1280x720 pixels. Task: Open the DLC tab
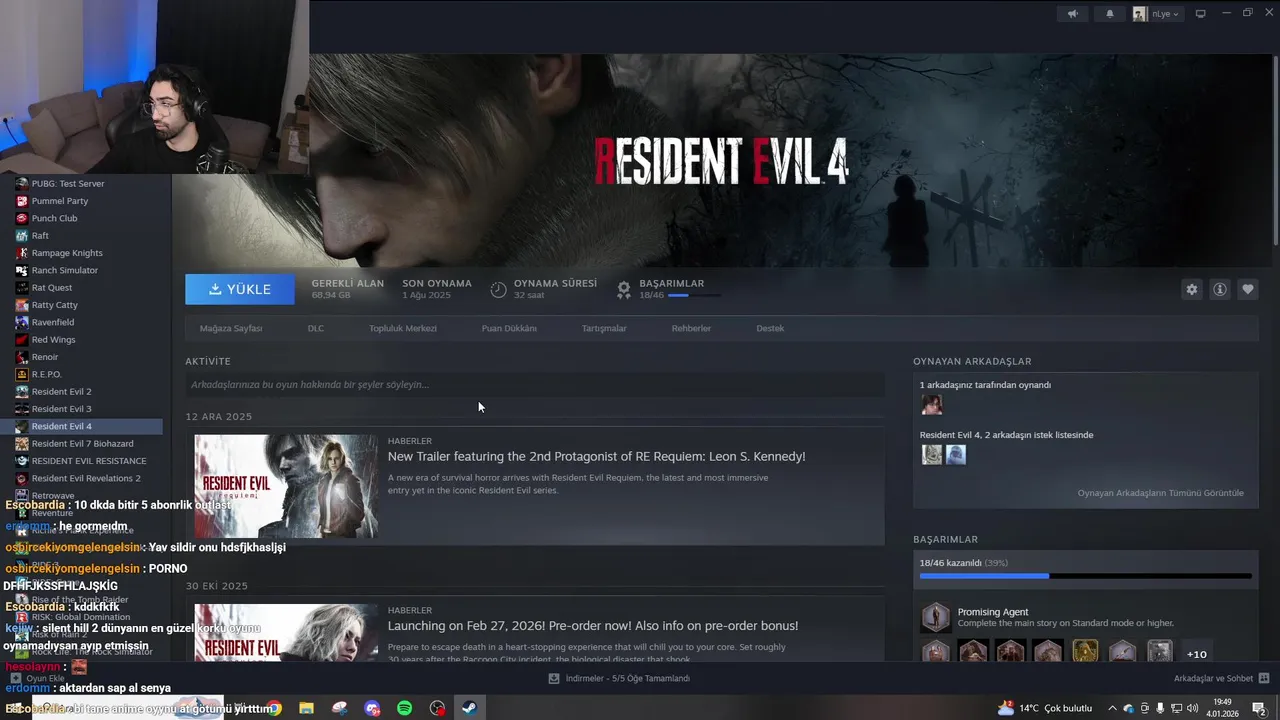point(316,328)
